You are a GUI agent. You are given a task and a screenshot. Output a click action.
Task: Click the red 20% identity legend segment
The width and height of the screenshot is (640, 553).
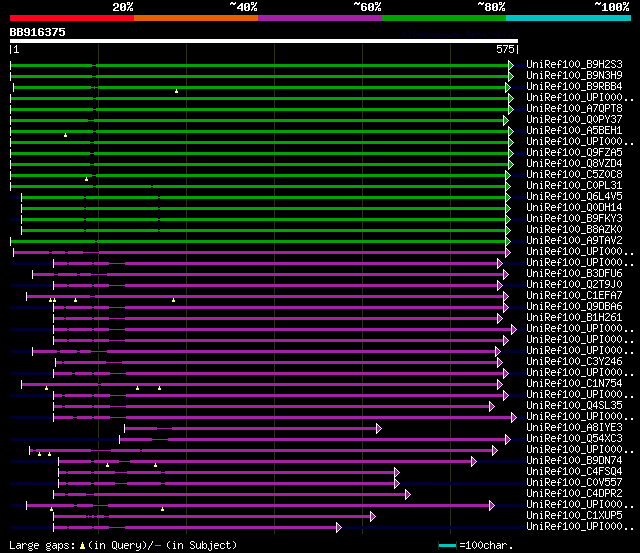tap(72, 18)
